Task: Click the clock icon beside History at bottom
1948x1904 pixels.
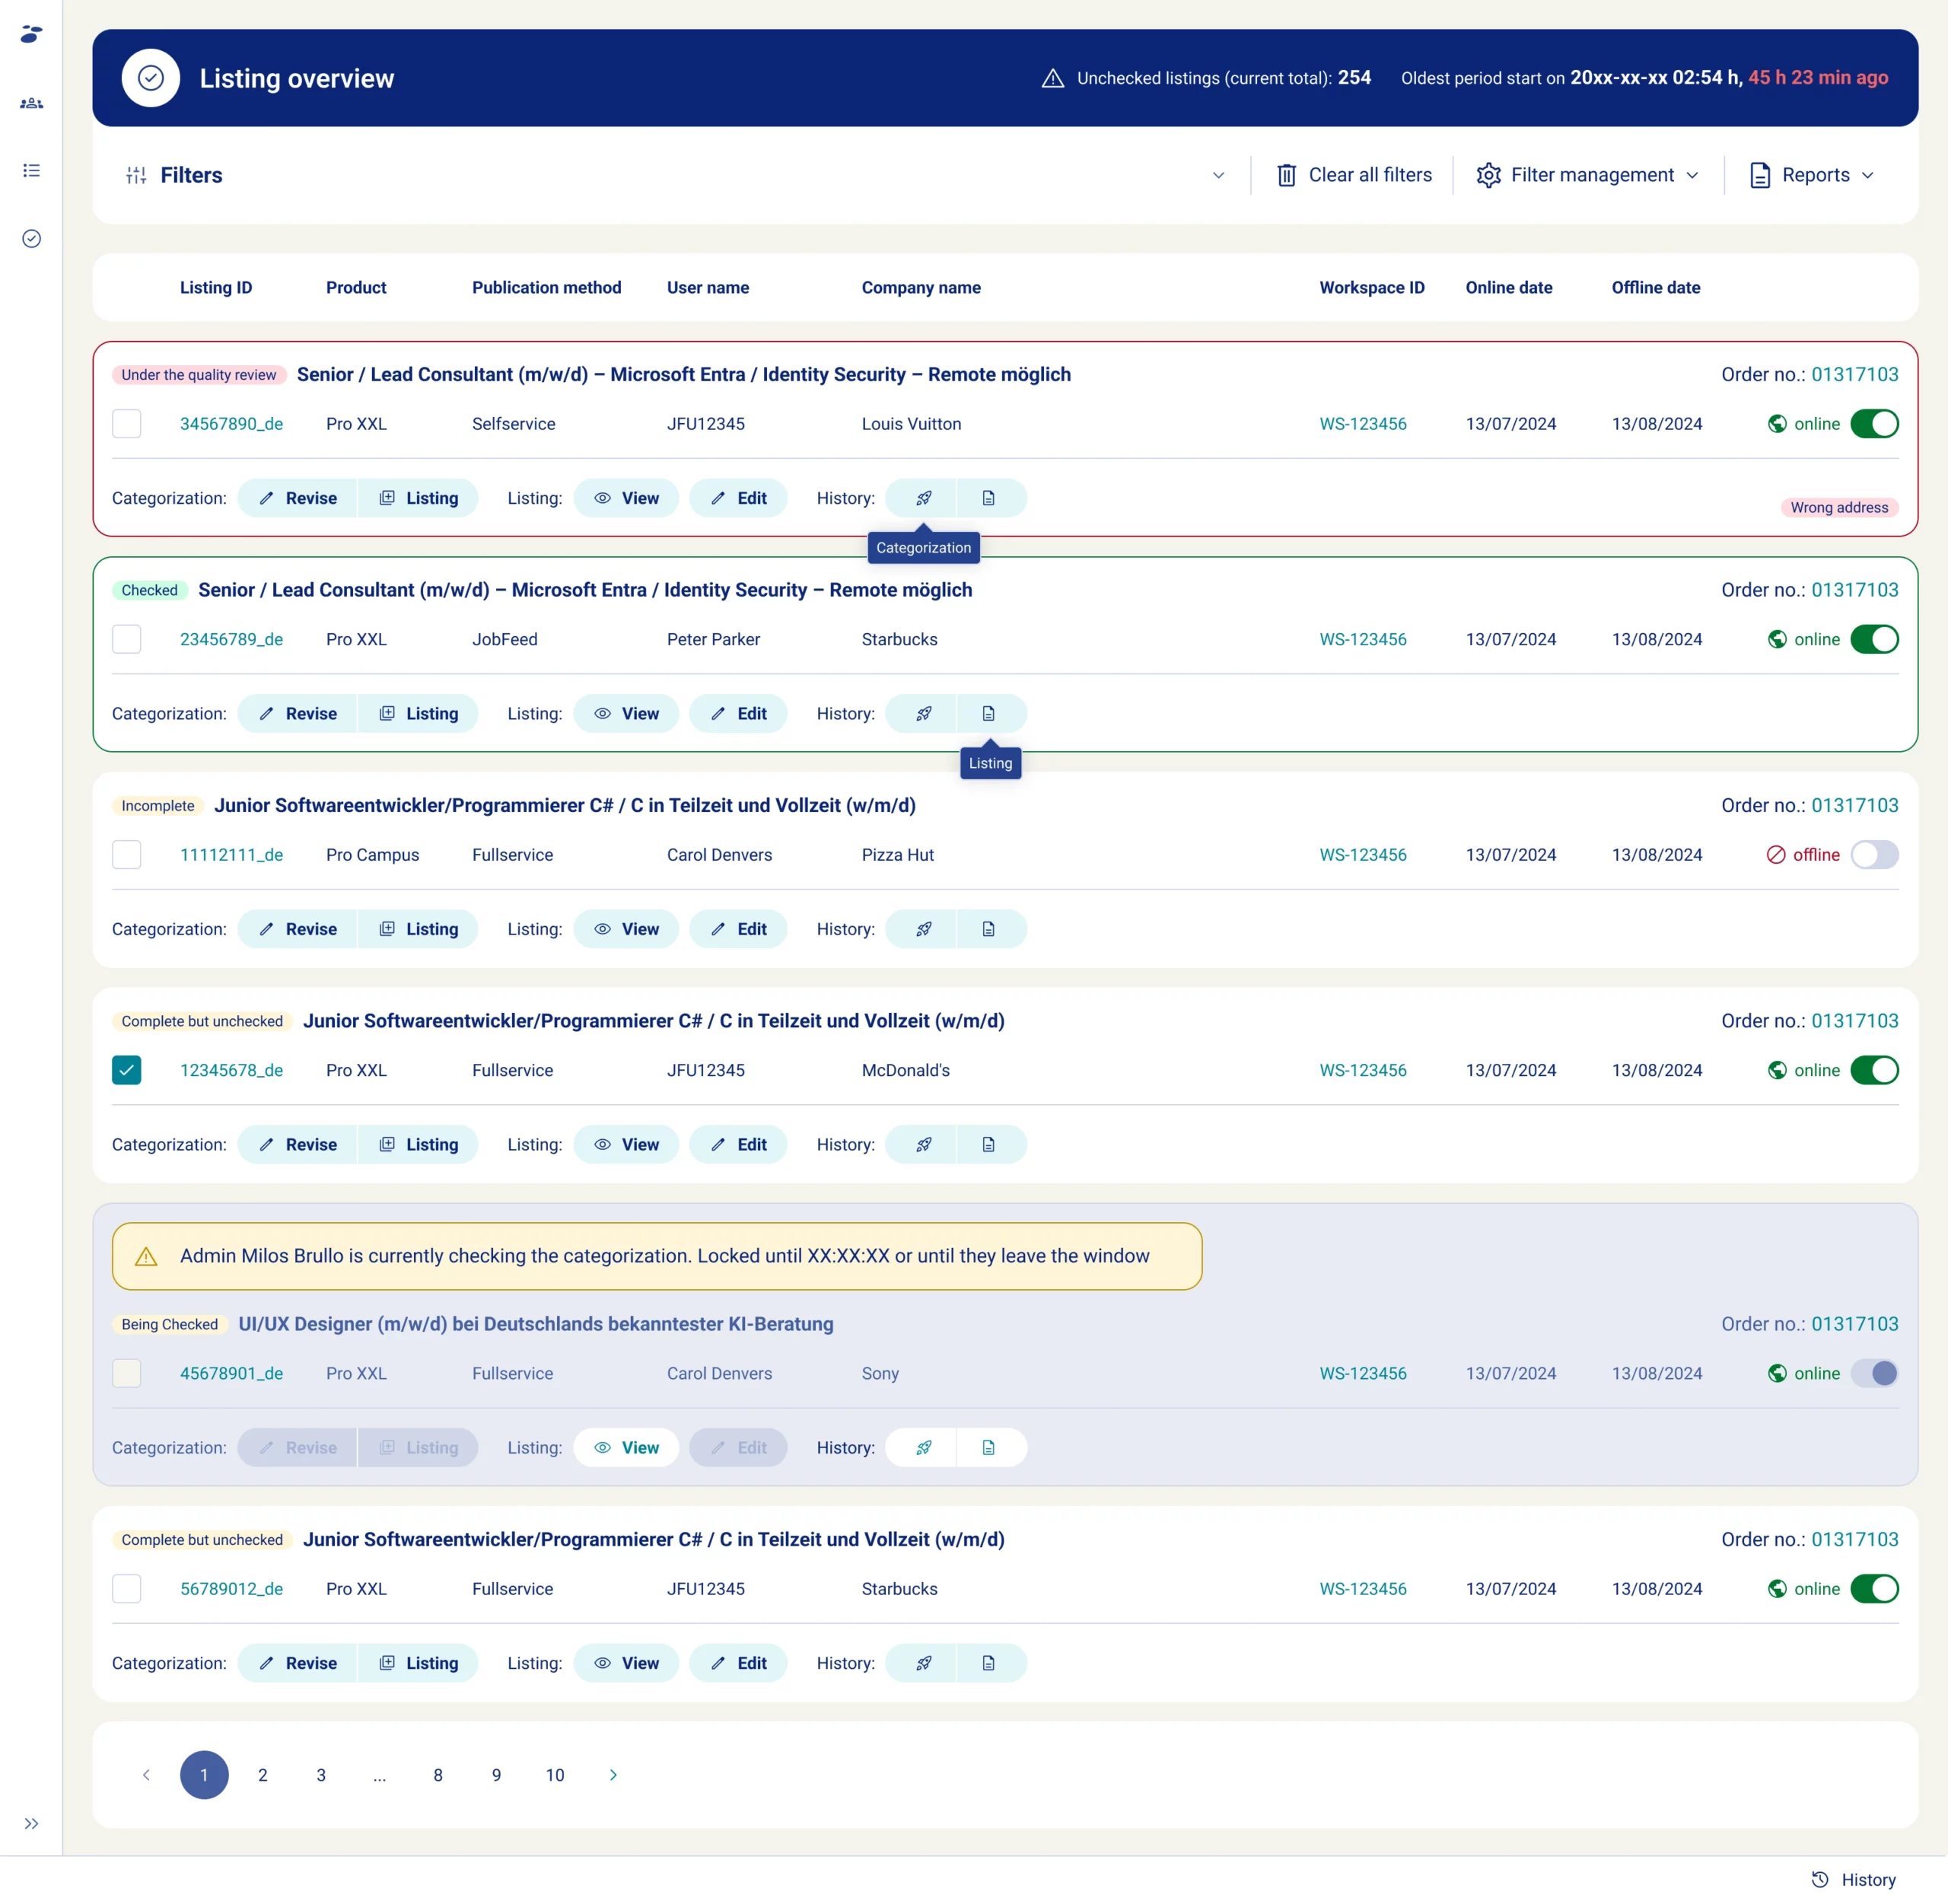Action: pos(1819,1879)
